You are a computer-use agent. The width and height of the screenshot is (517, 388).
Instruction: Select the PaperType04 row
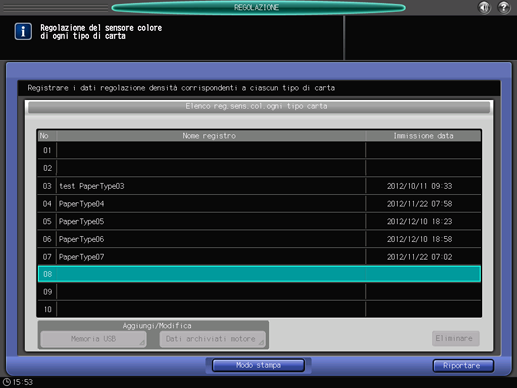click(259, 204)
